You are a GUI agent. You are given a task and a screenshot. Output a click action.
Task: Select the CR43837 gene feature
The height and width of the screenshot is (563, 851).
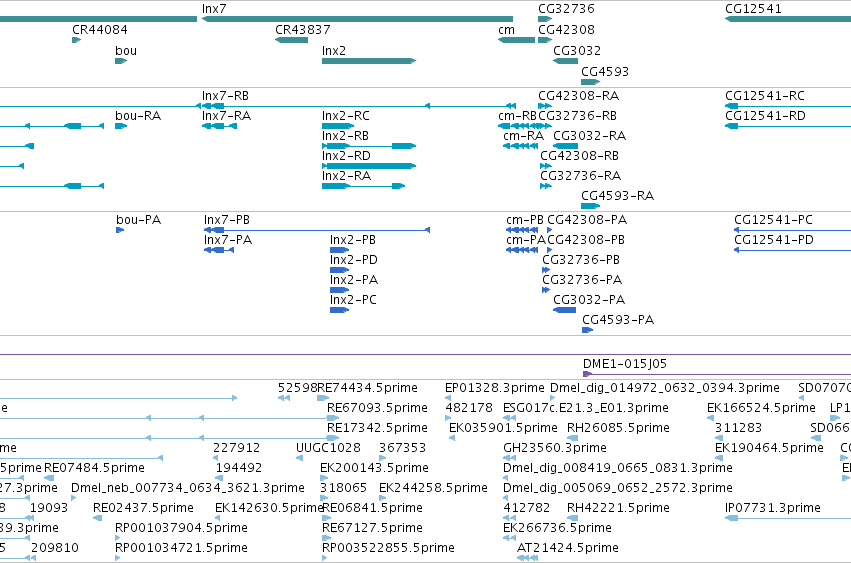291,40
